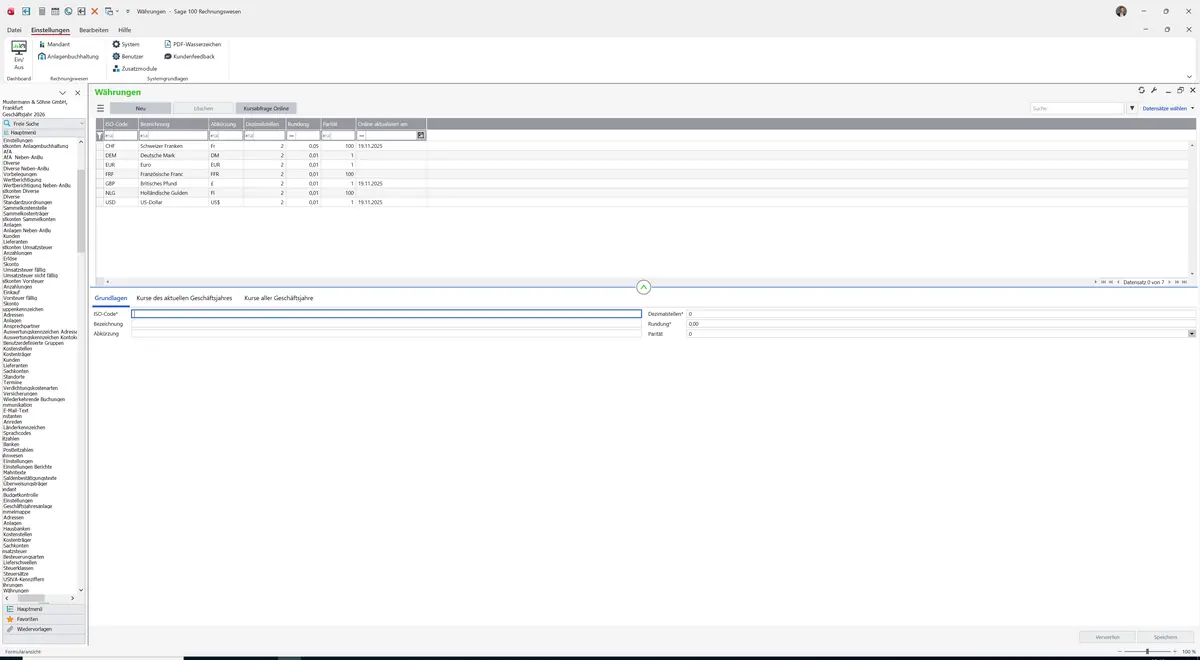The height and width of the screenshot is (660, 1200).
Task: Click the ISO-Code input field
Action: pyautogui.click(x=386, y=314)
